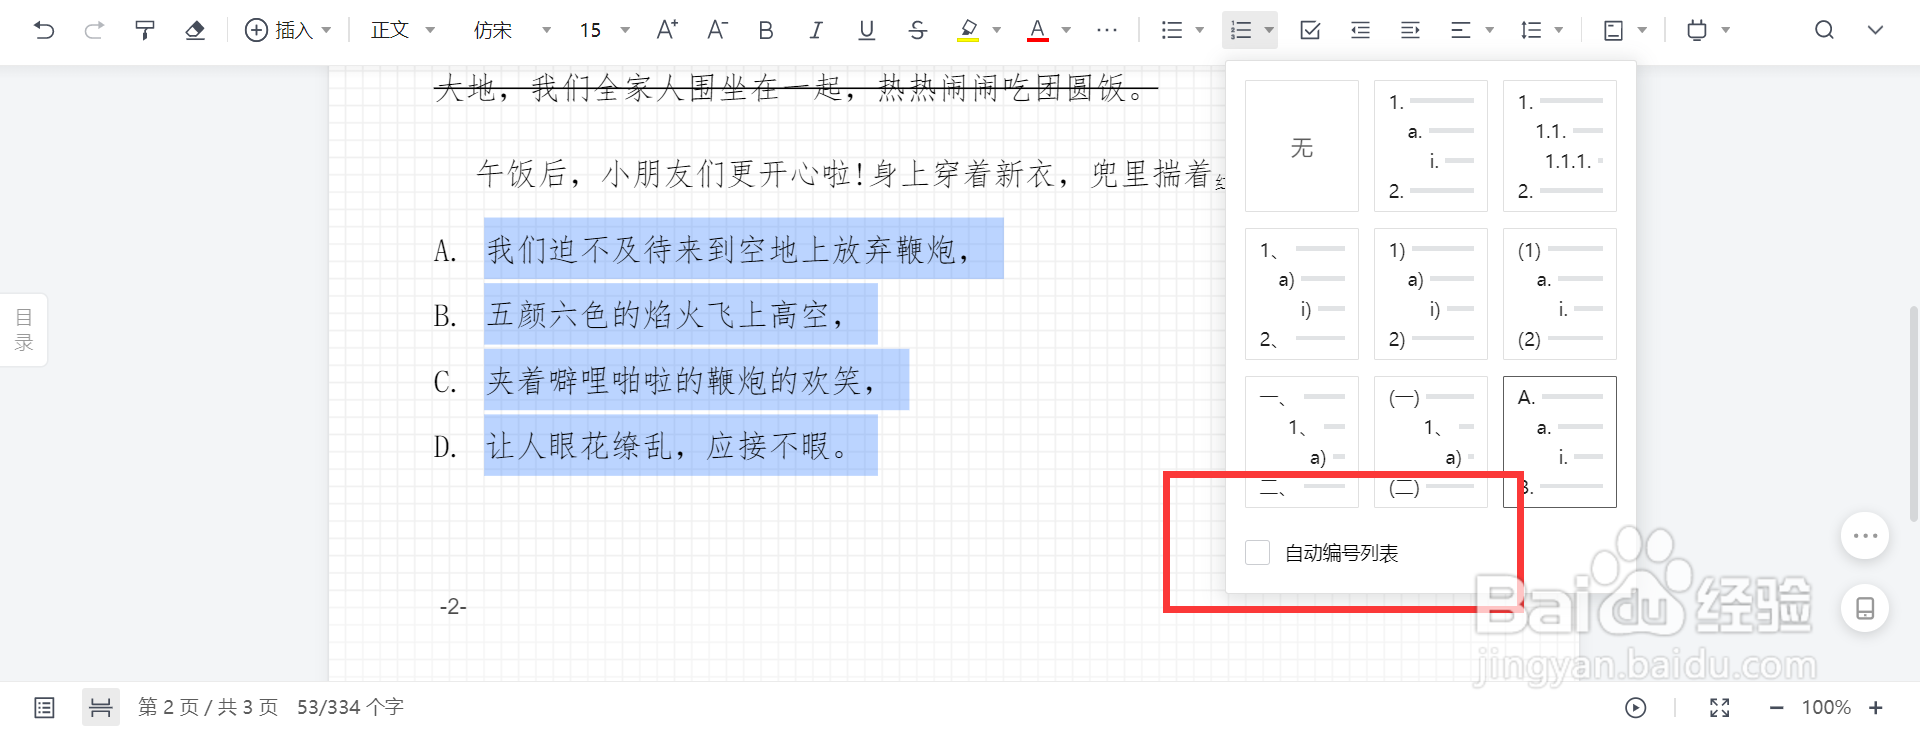Click the floating more actions button
Screen dimensions: 1920x730
(1865, 536)
